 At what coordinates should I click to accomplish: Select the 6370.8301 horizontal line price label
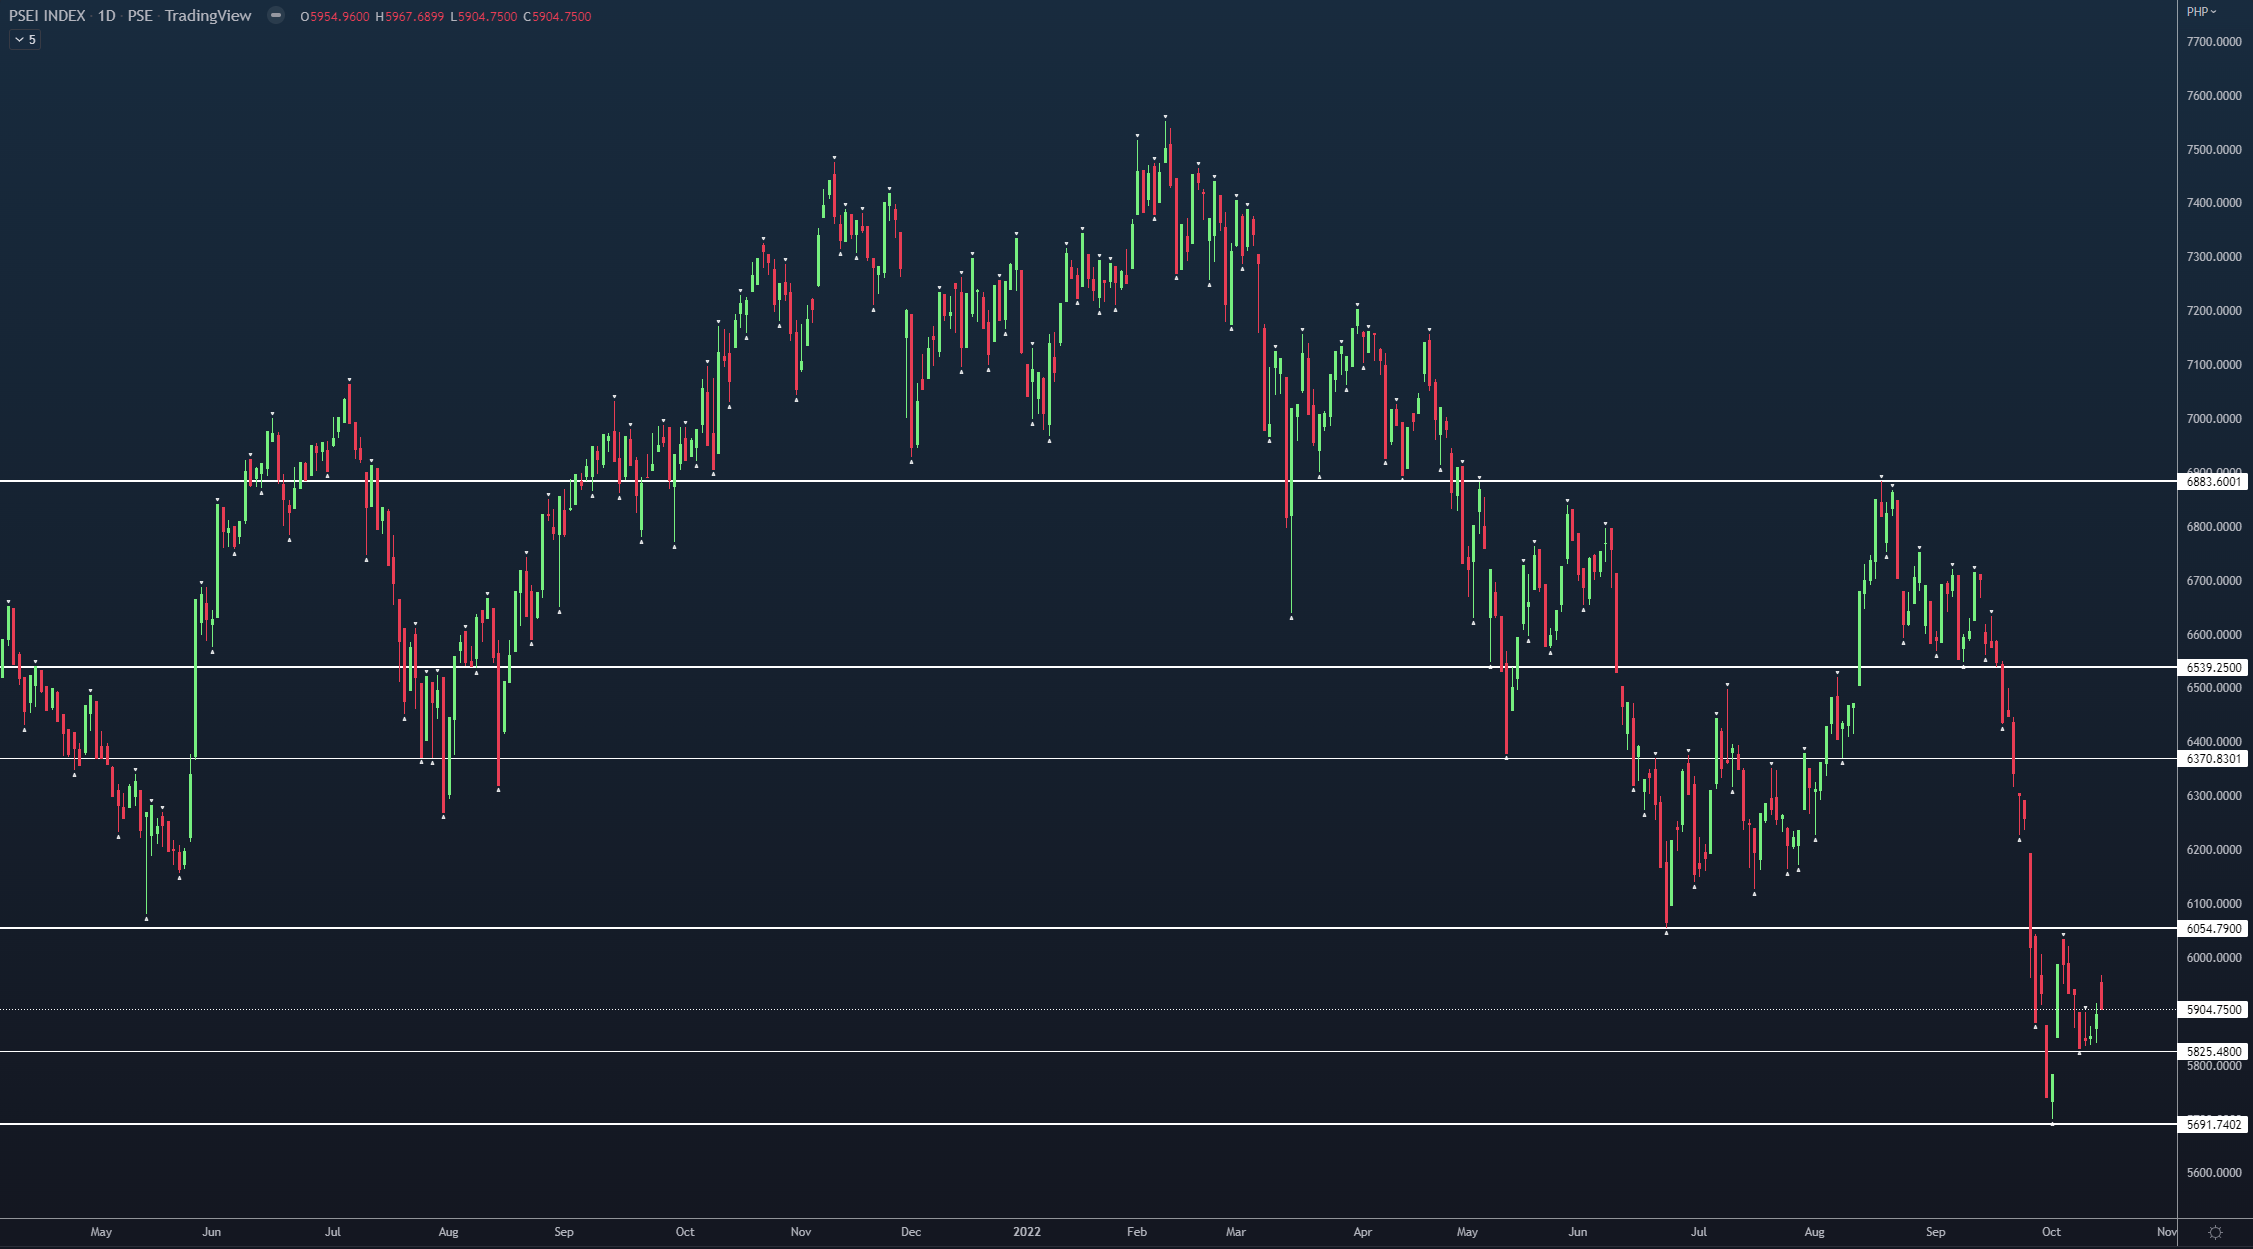coord(2213,759)
